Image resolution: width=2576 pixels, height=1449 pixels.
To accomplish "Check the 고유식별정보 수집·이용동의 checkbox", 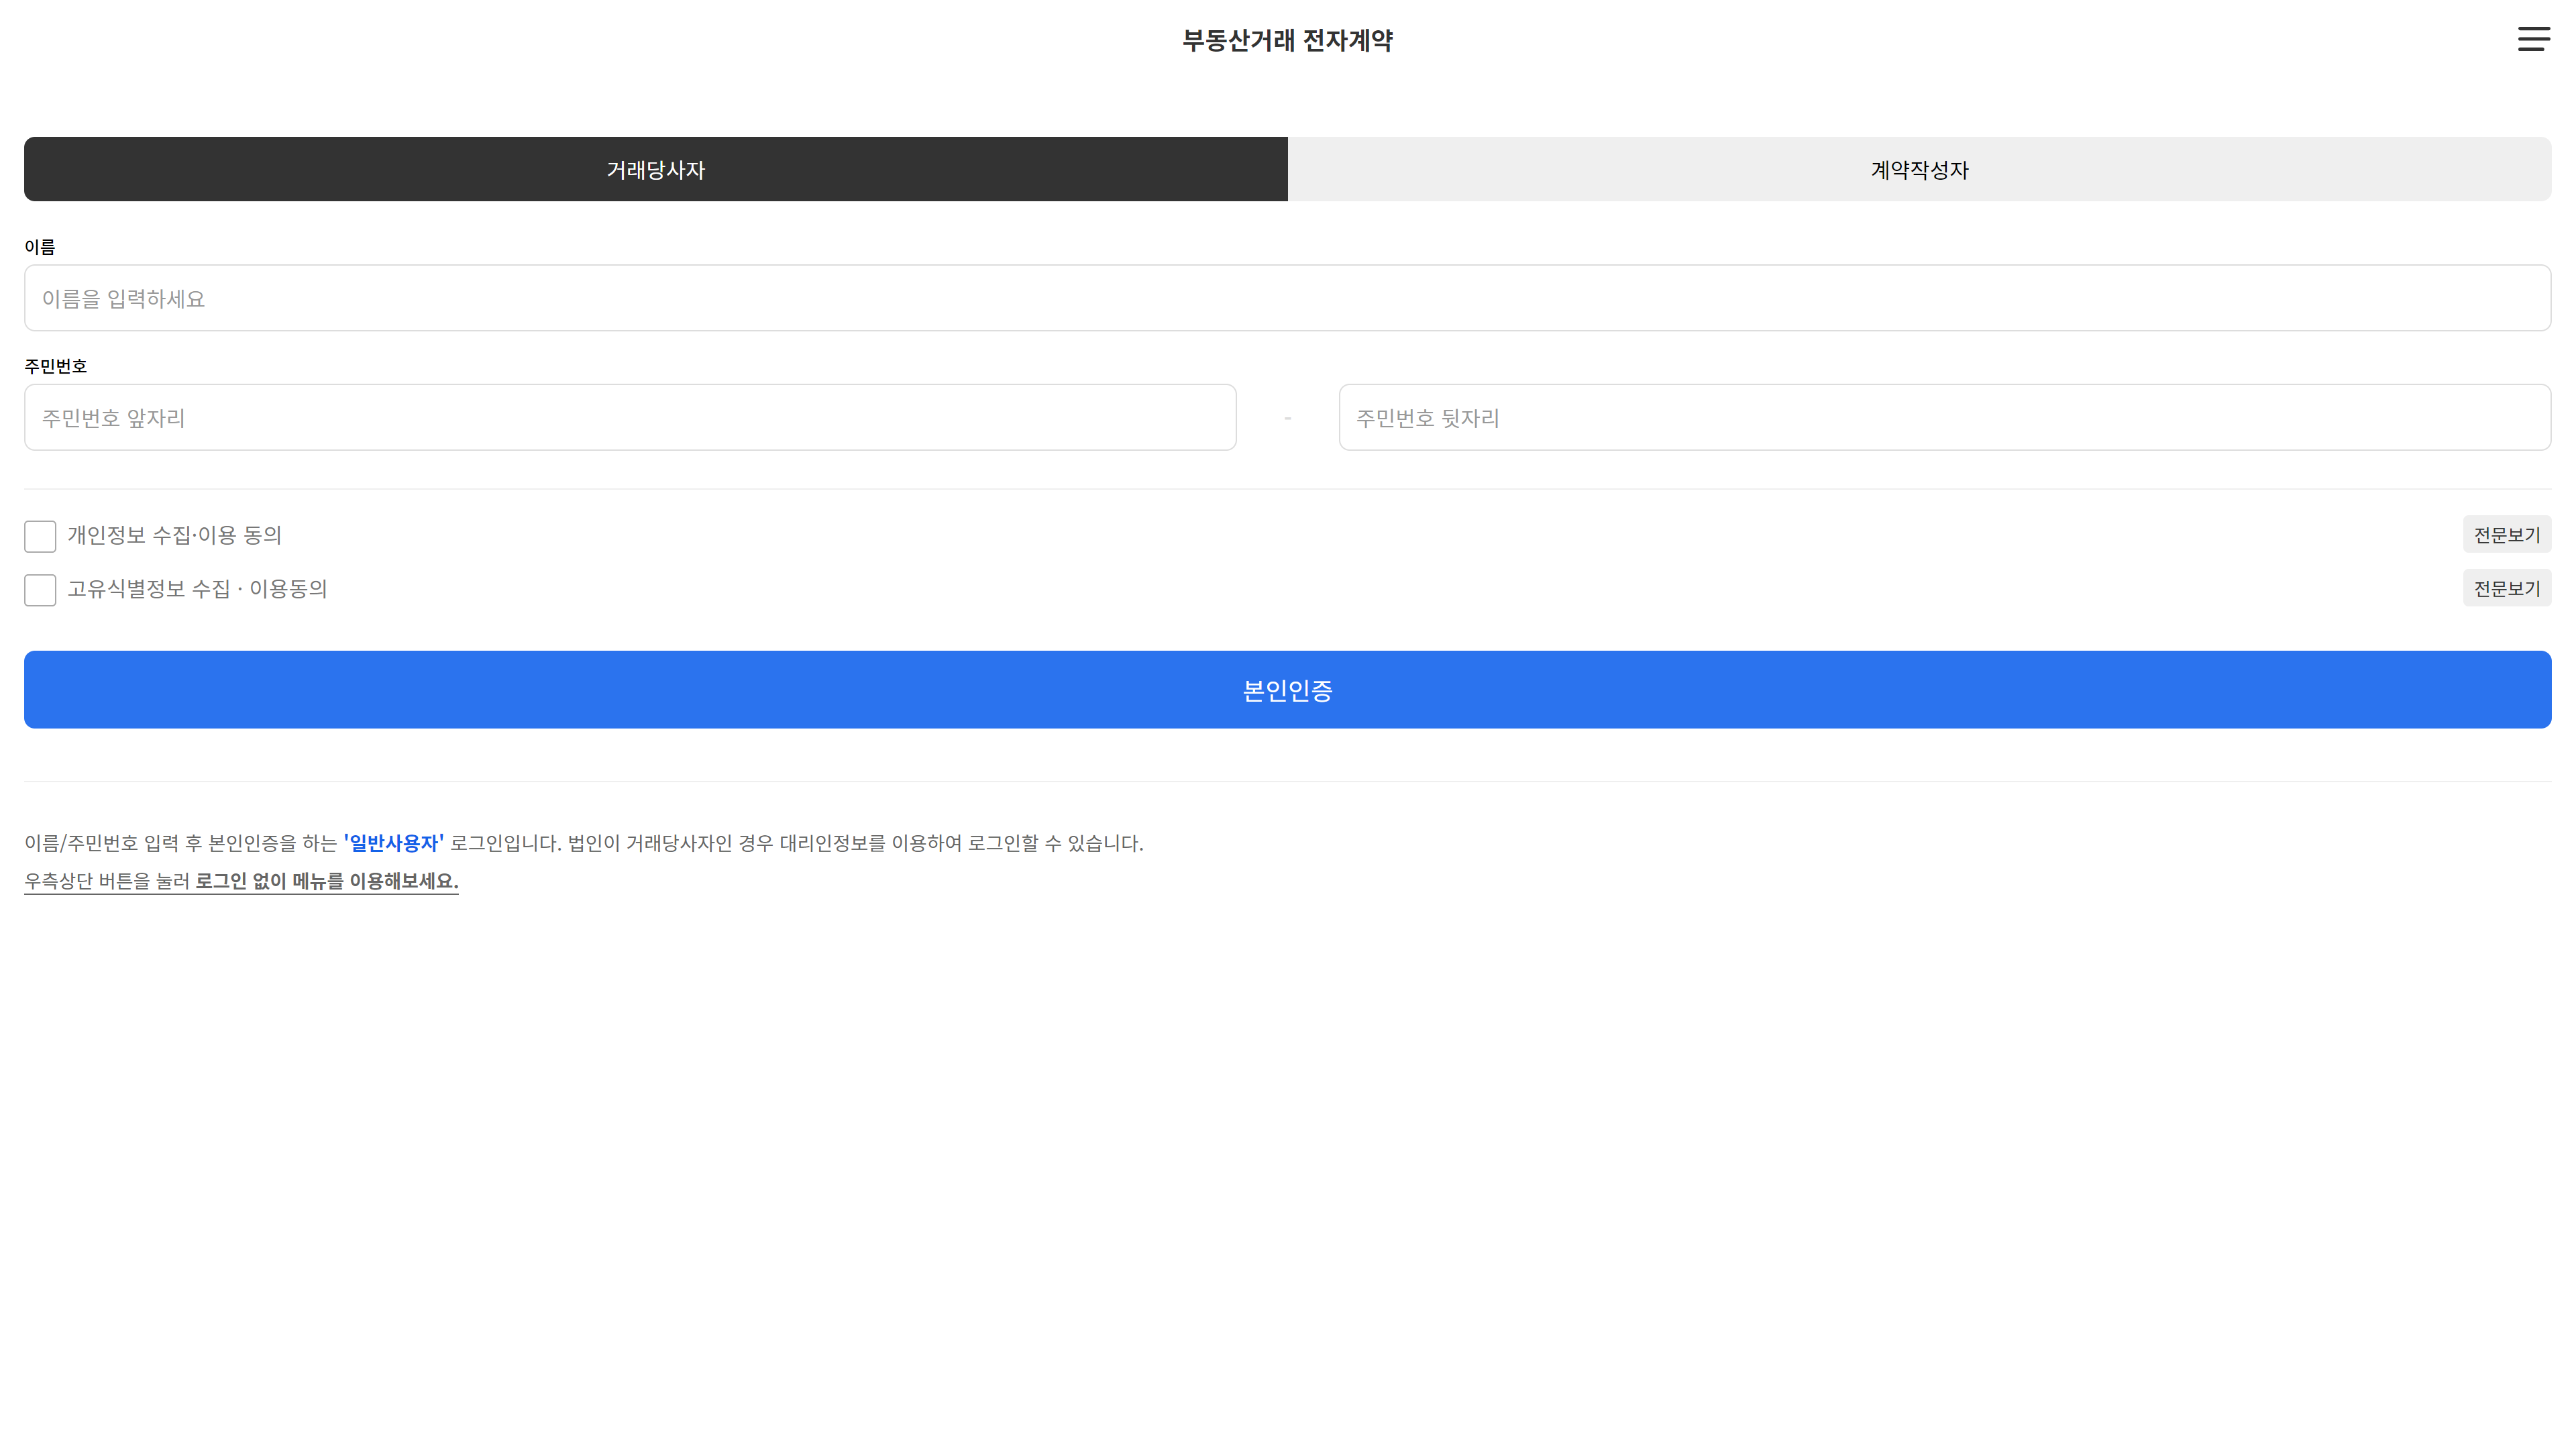I will pyautogui.click(x=40, y=590).
